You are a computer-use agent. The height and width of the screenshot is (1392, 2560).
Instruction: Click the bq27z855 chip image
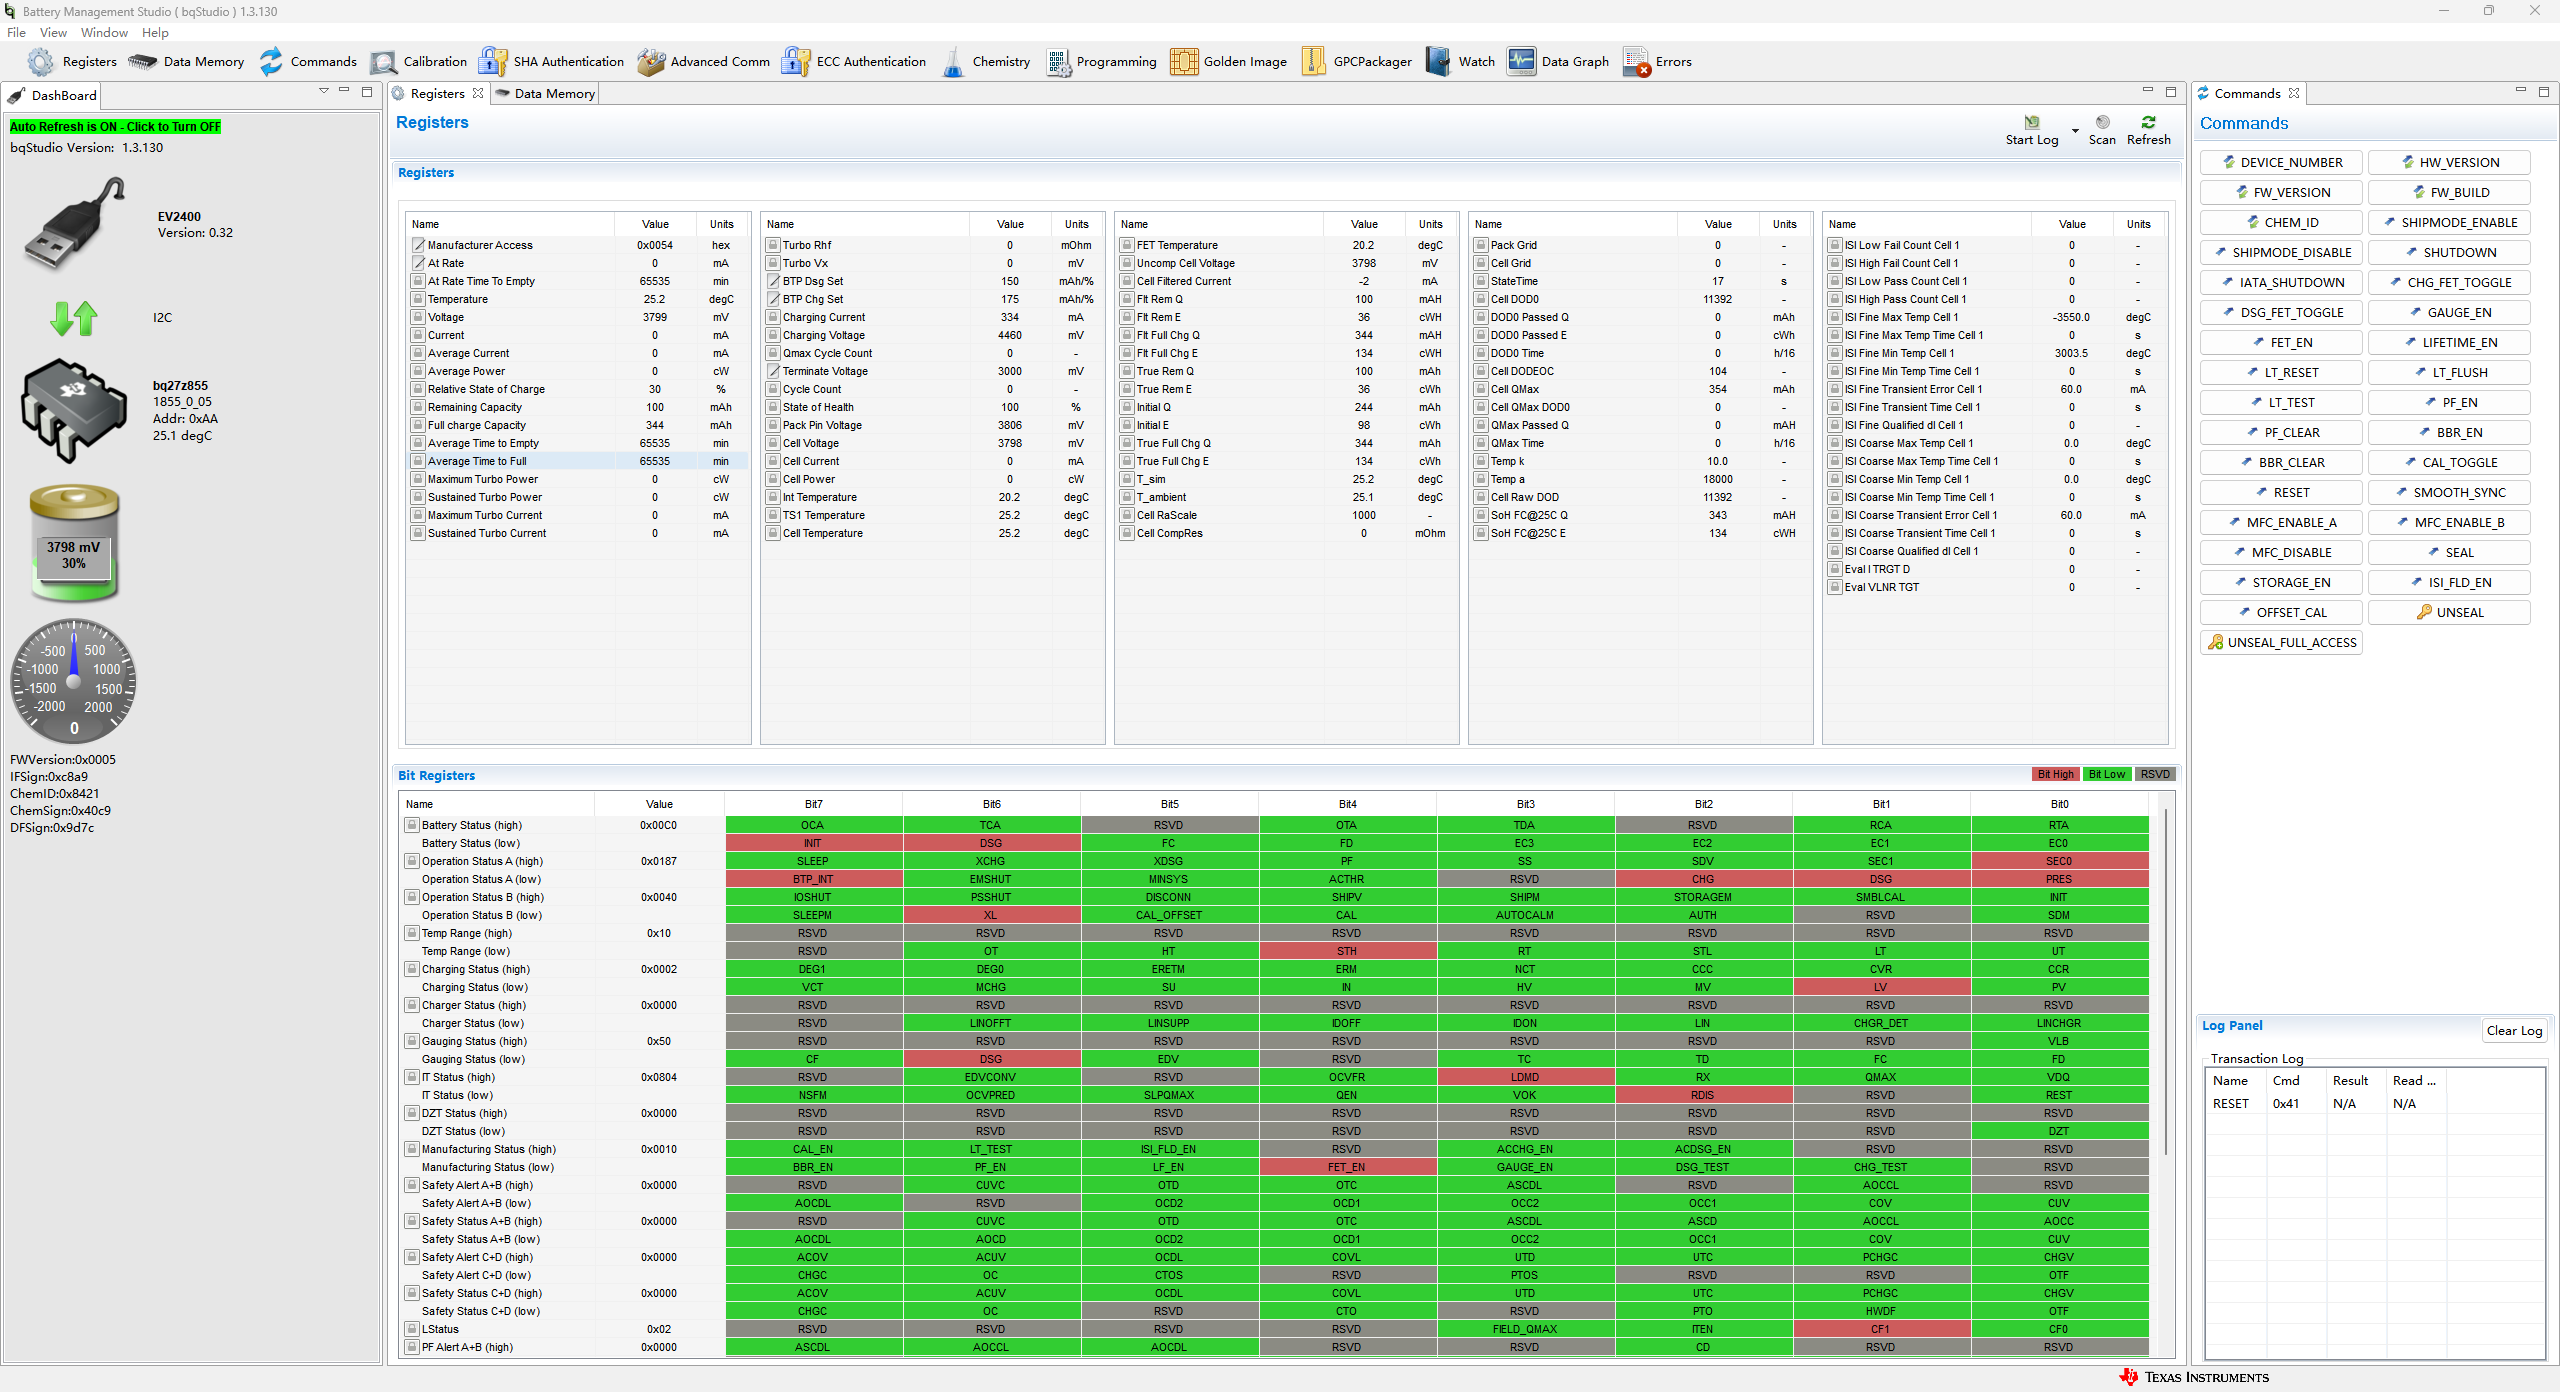pos(74,410)
